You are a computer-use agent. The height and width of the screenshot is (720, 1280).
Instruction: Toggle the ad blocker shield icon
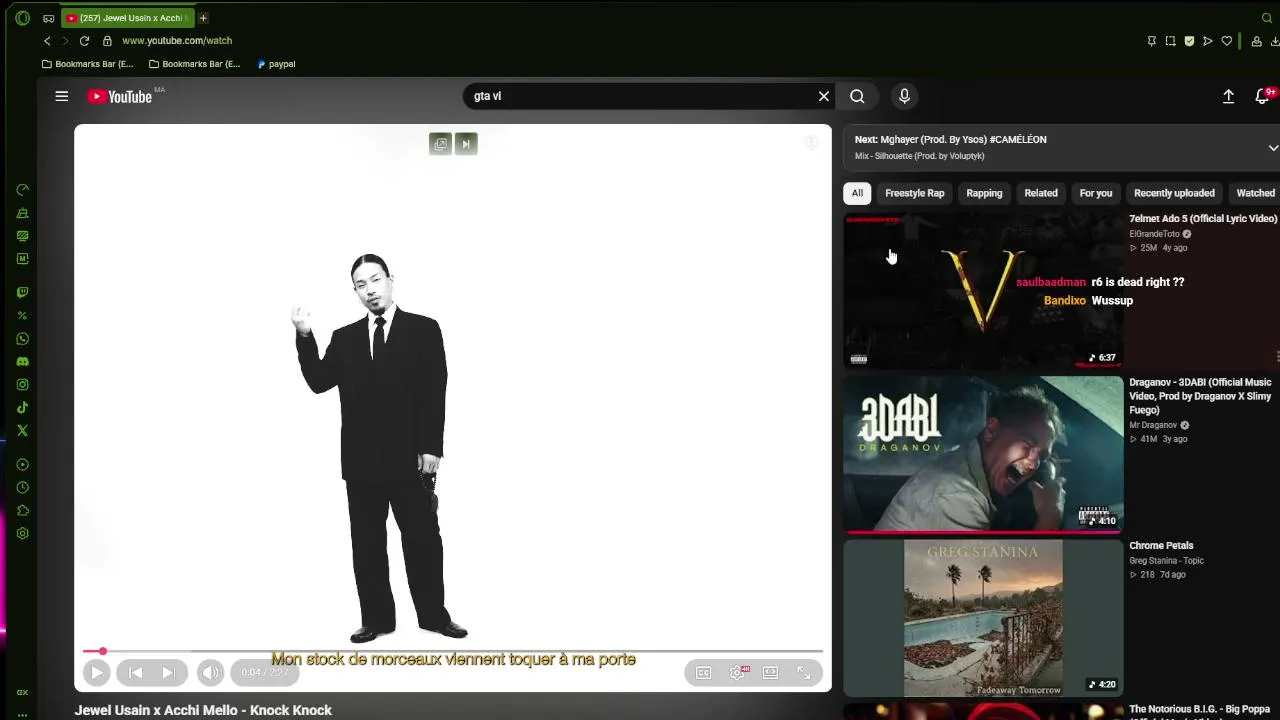point(1189,41)
